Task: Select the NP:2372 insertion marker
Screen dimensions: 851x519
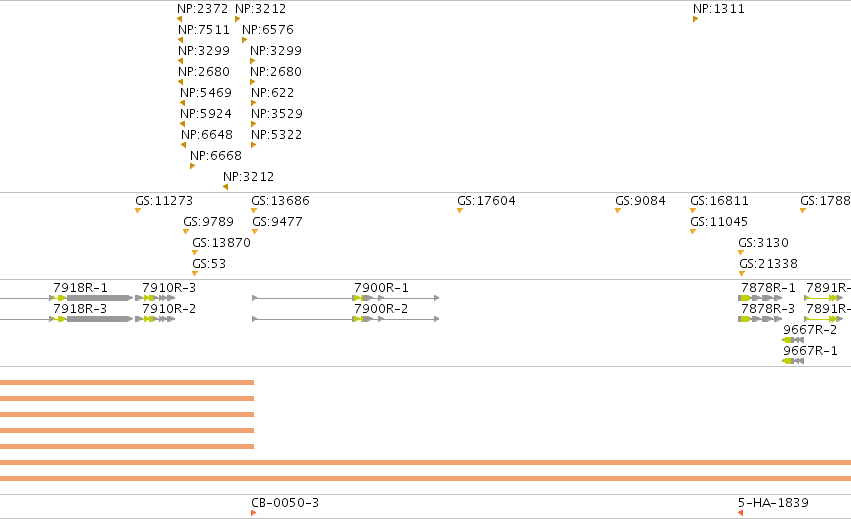Action: [x=180, y=19]
